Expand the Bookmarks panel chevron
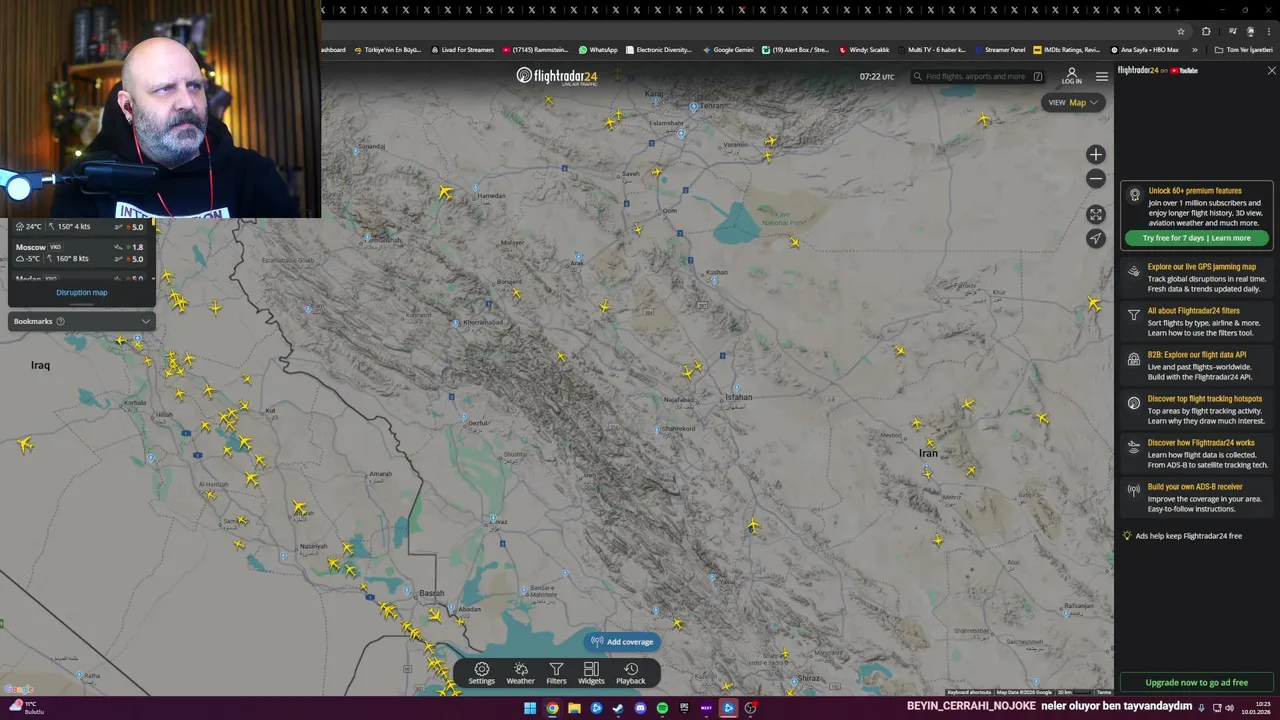The width and height of the screenshot is (1280, 720). [x=145, y=321]
